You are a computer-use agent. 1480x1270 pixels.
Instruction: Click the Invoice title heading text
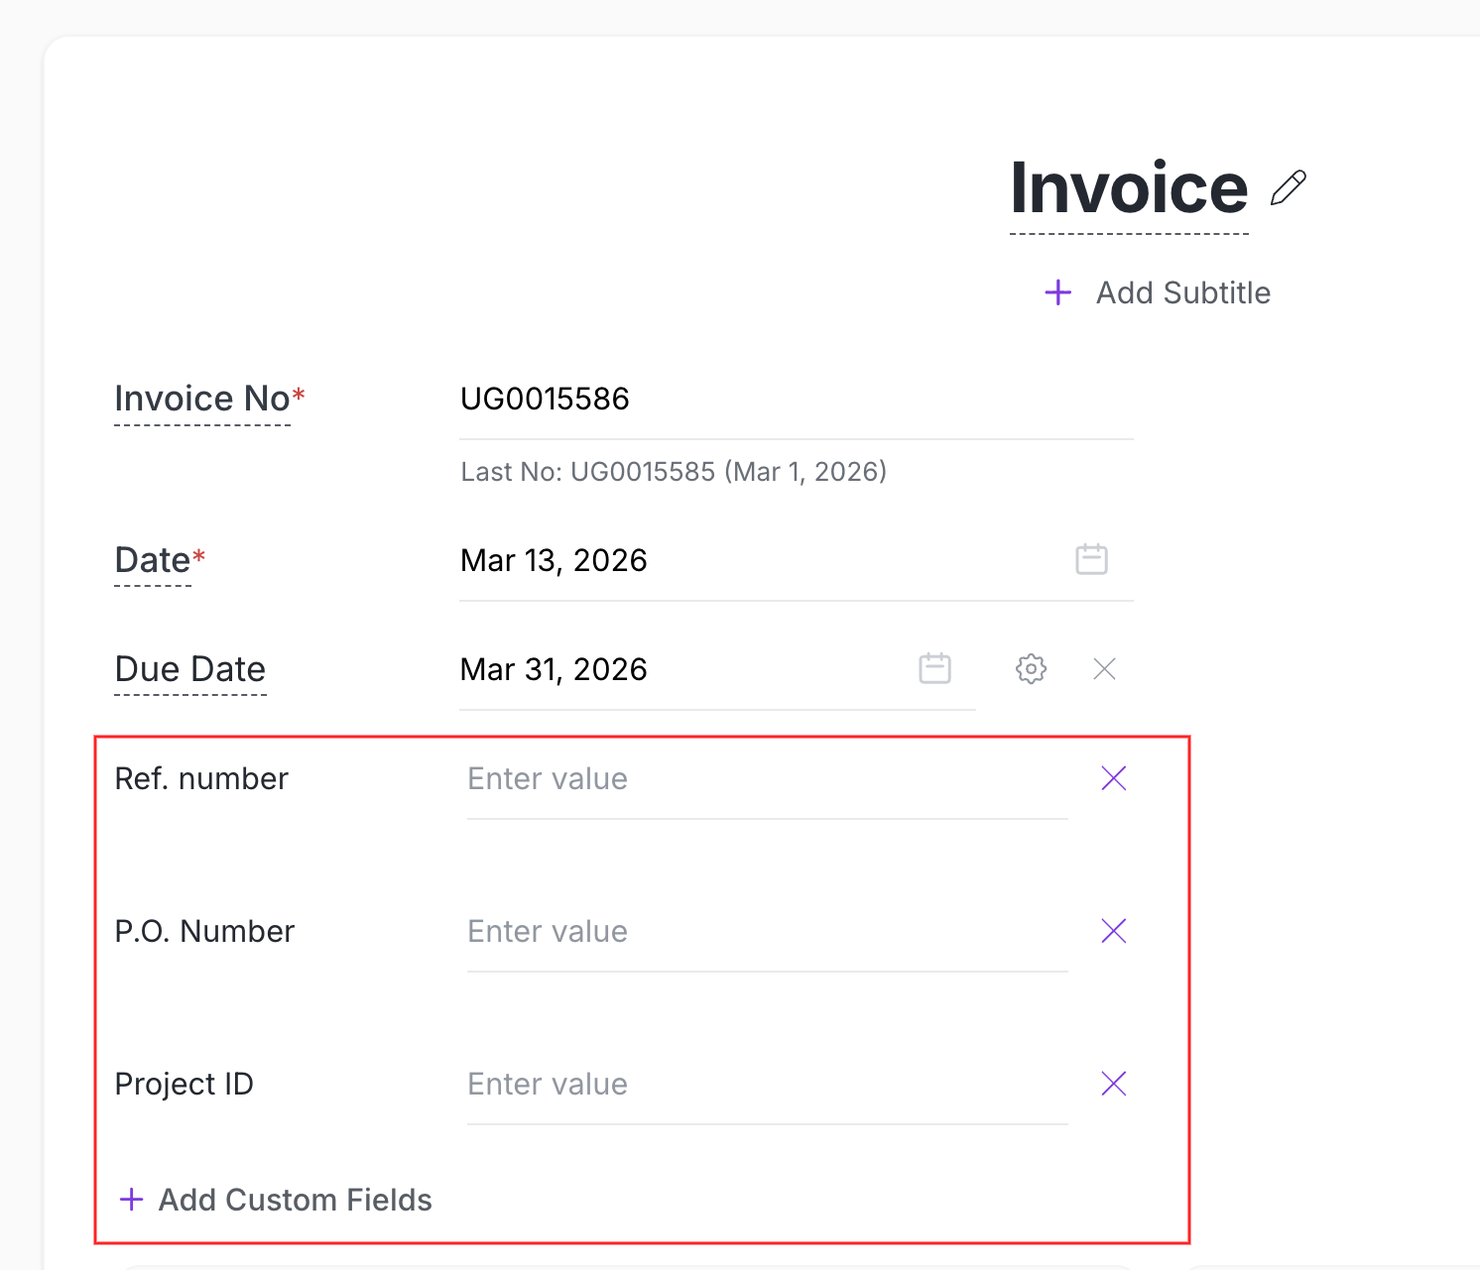[1128, 188]
